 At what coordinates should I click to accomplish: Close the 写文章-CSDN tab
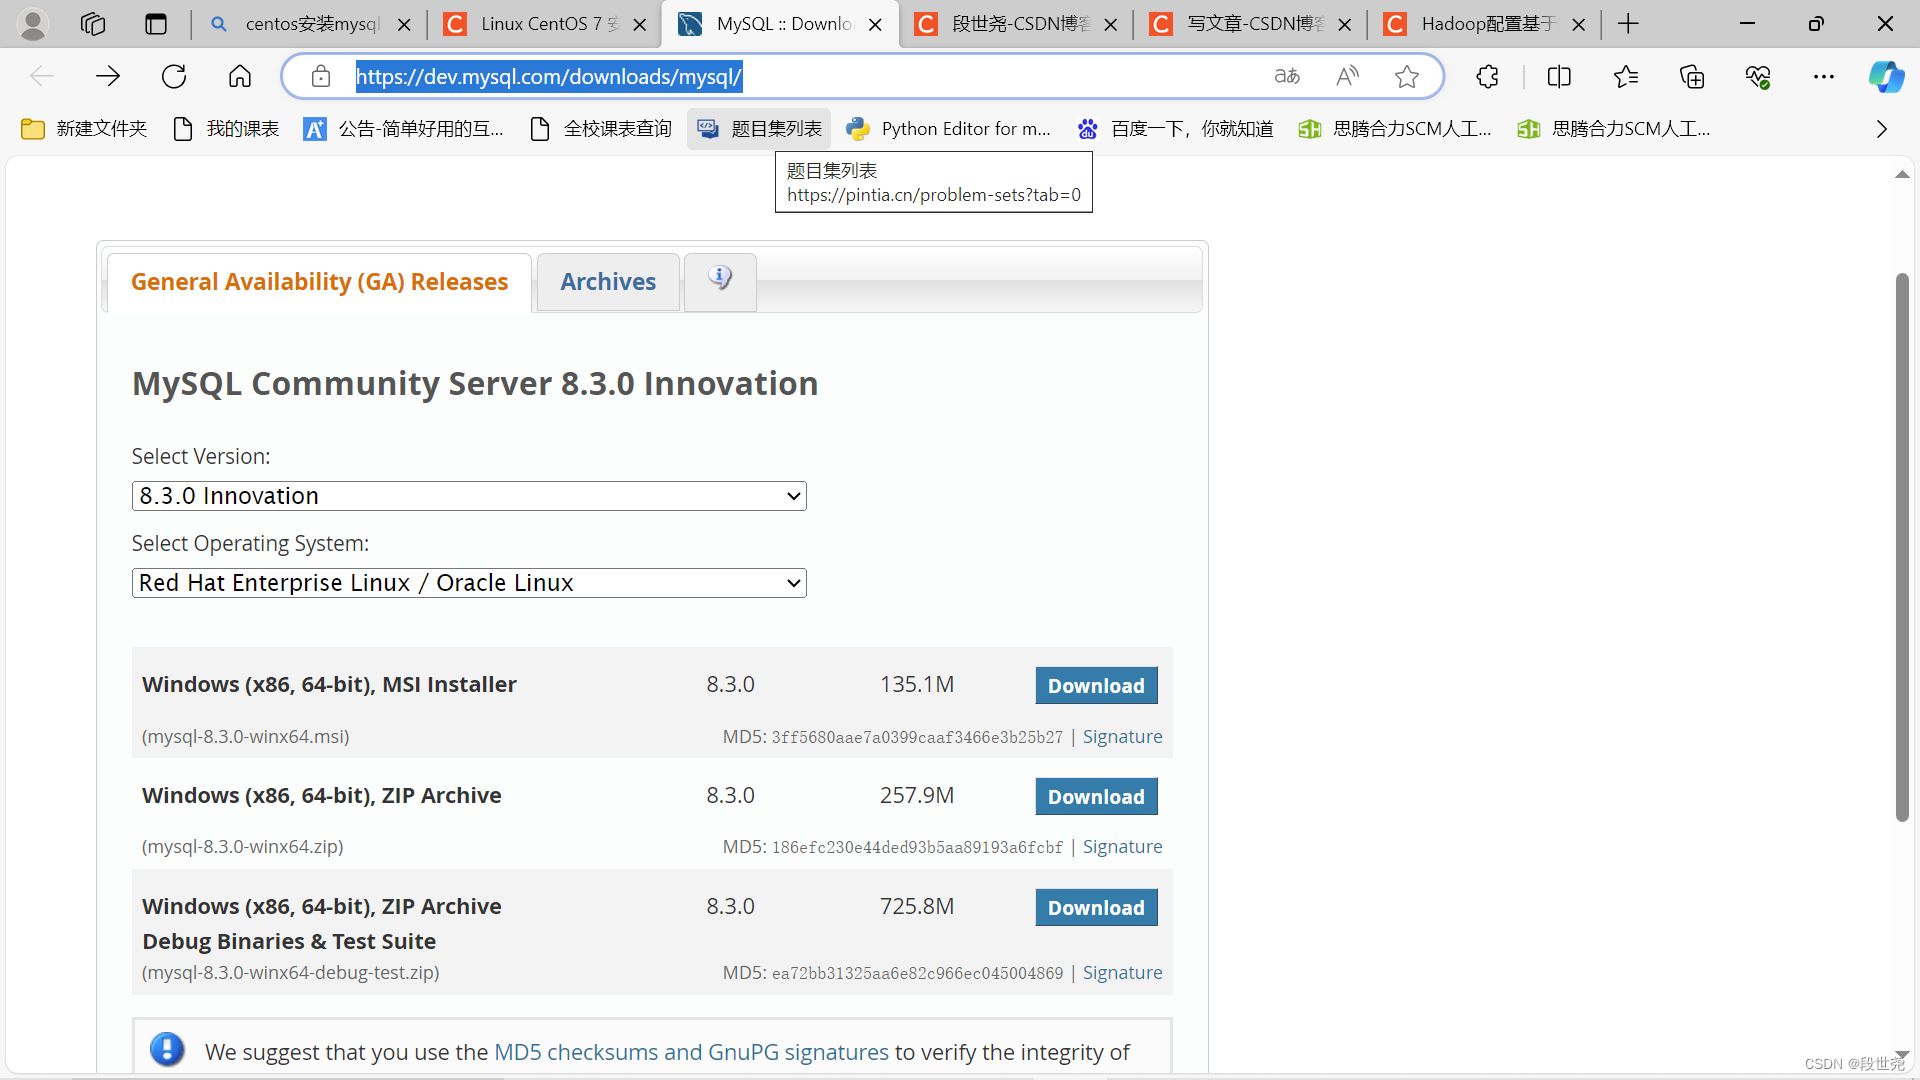point(1345,24)
